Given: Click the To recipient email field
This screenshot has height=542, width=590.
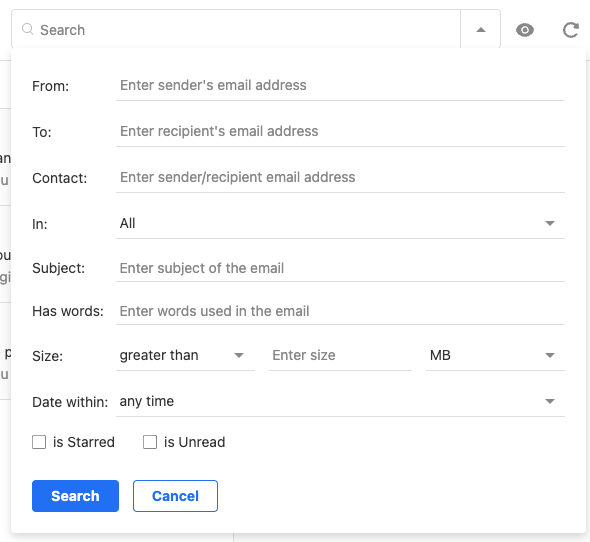Looking at the screenshot, I should click(x=340, y=132).
